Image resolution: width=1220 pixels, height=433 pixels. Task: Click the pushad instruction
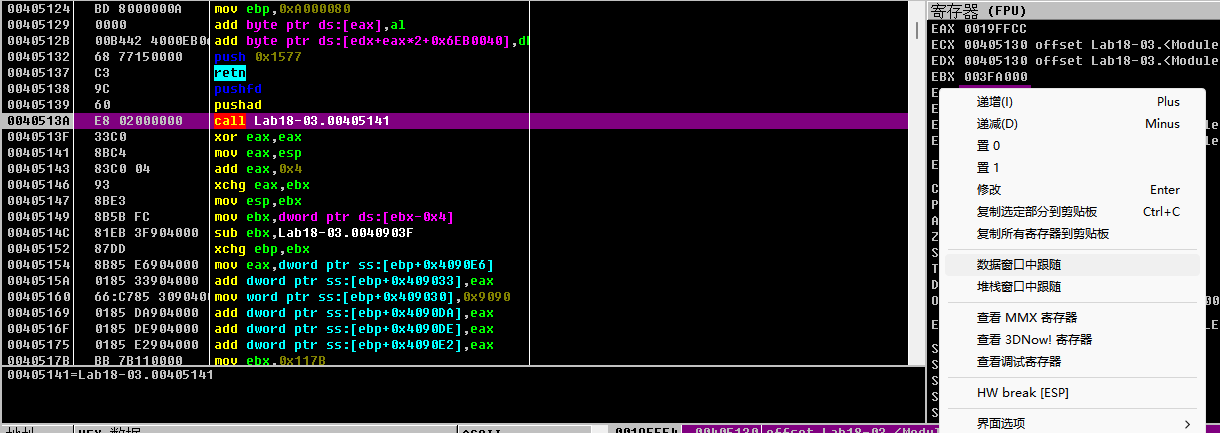[238, 105]
